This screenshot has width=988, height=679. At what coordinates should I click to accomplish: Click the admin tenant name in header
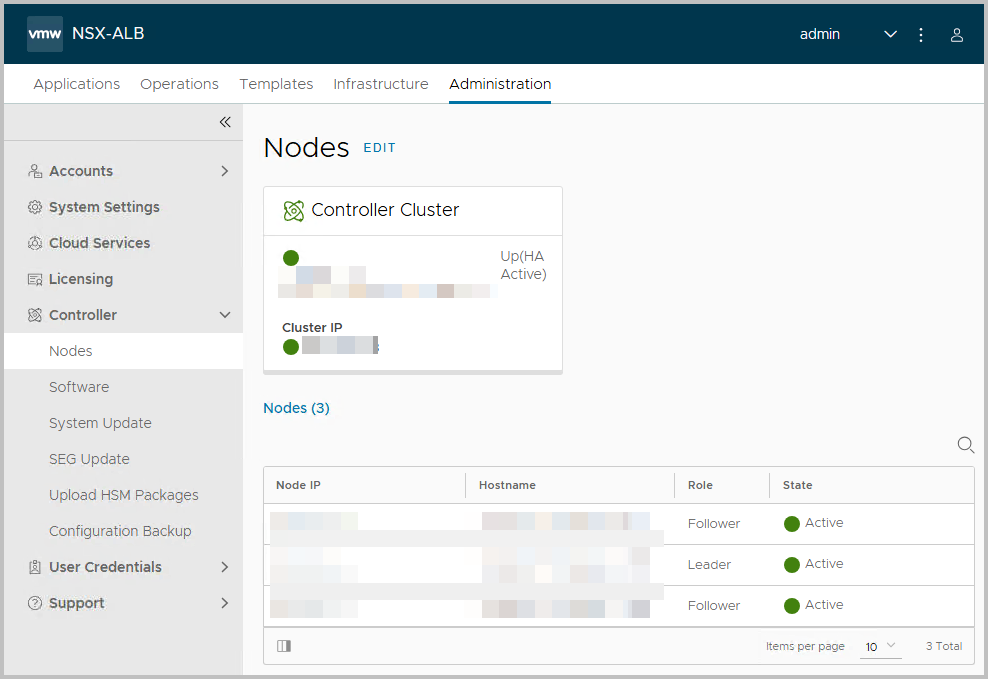[819, 34]
